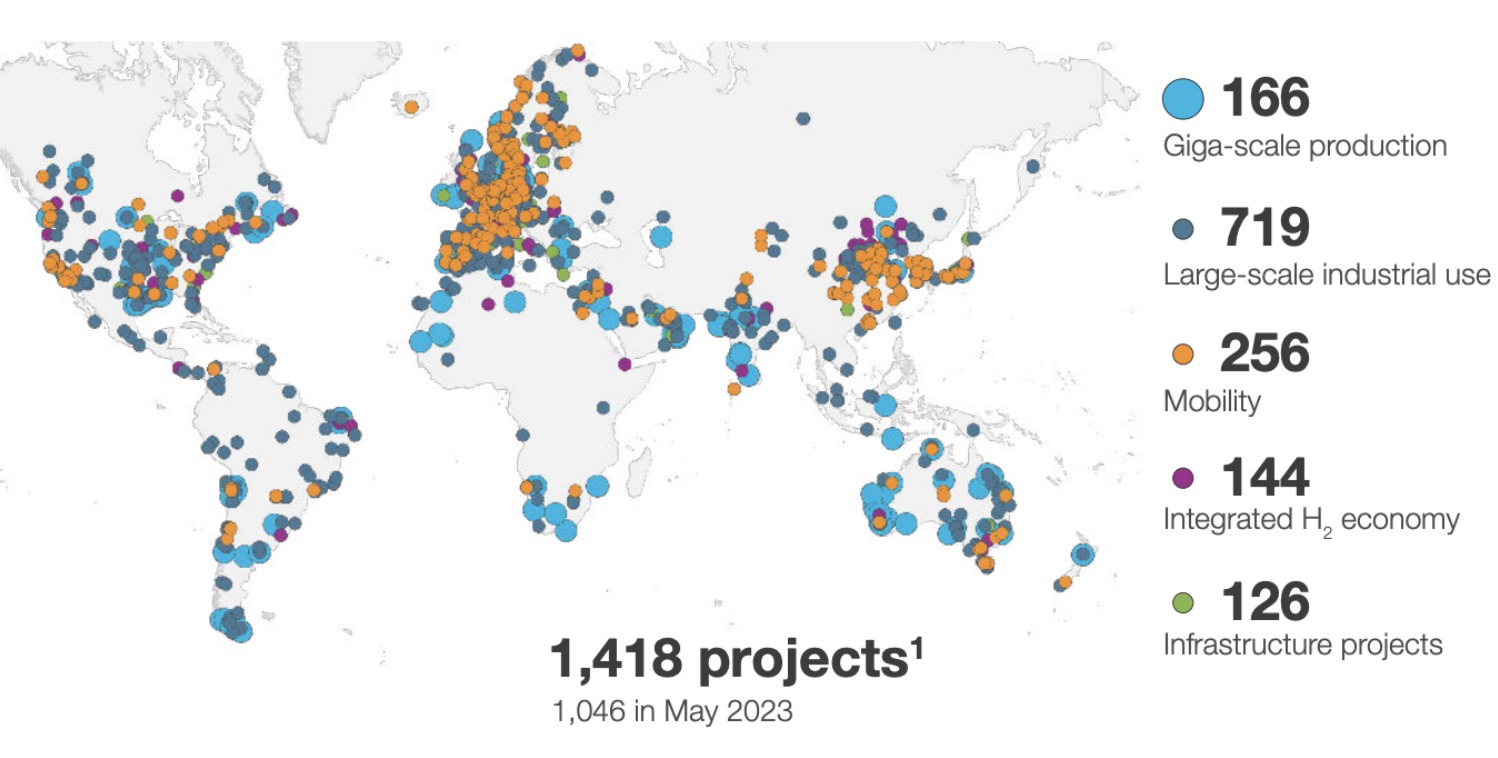The height and width of the screenshot is (758, 1498).
Task: Click the number 166 in the legend
Action: (1264, 99)
